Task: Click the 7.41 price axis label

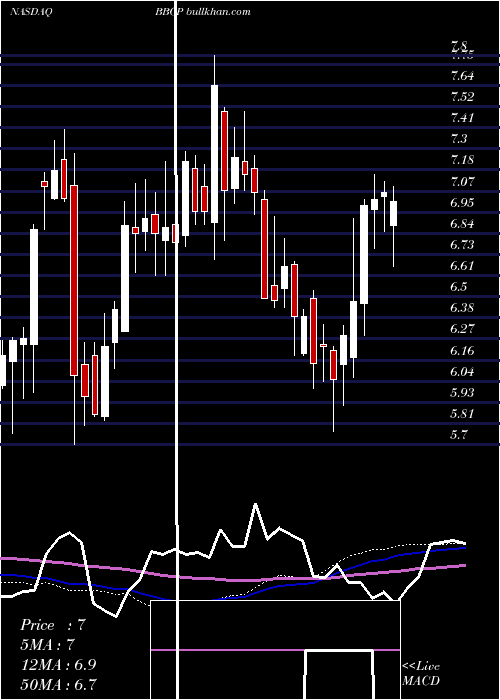Action: click(x=462, y=118)
